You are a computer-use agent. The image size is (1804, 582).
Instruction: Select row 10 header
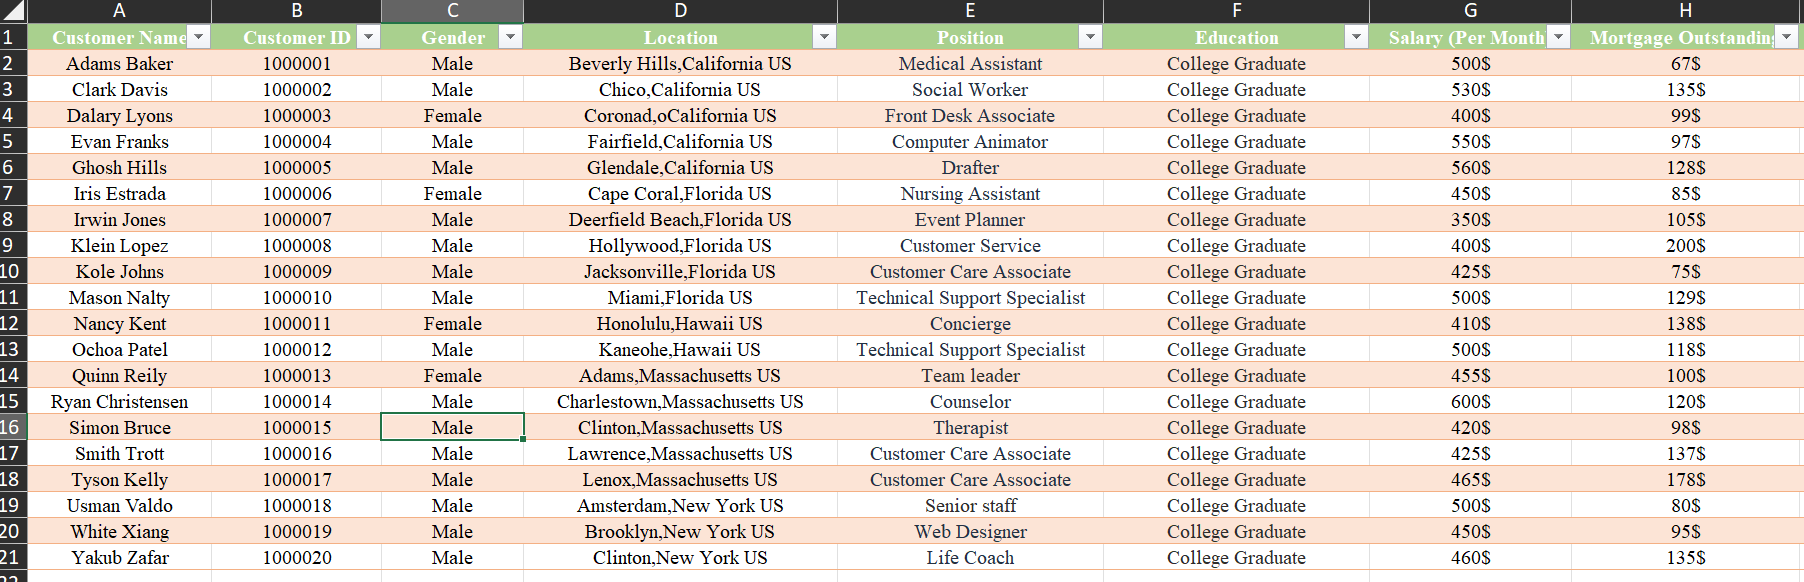click(x=11, y=271)
